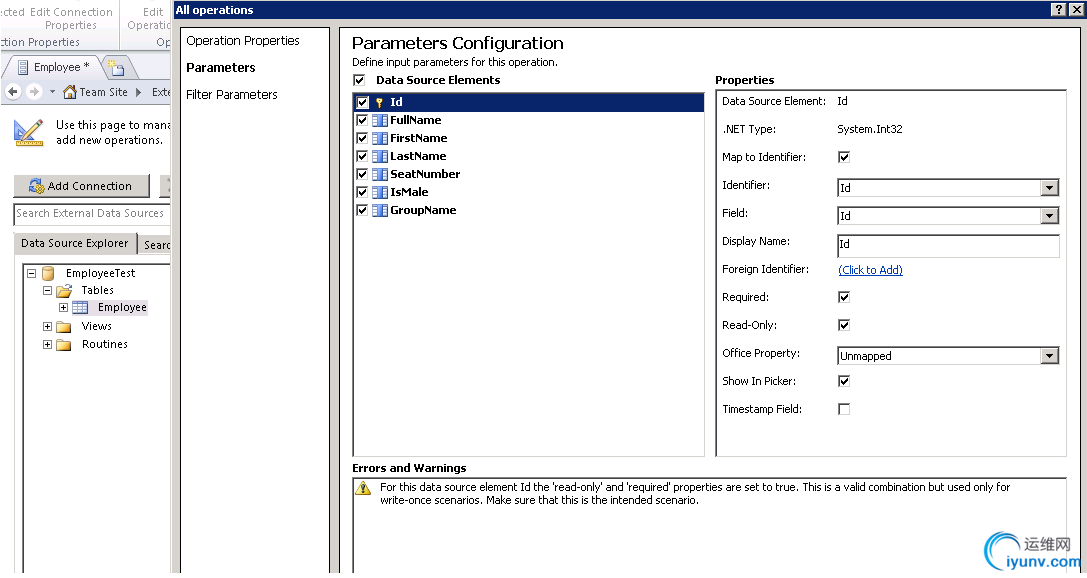Click the key icon next to Id
The height and width of the screenshot is (578, 1087).
click(379, 102)
